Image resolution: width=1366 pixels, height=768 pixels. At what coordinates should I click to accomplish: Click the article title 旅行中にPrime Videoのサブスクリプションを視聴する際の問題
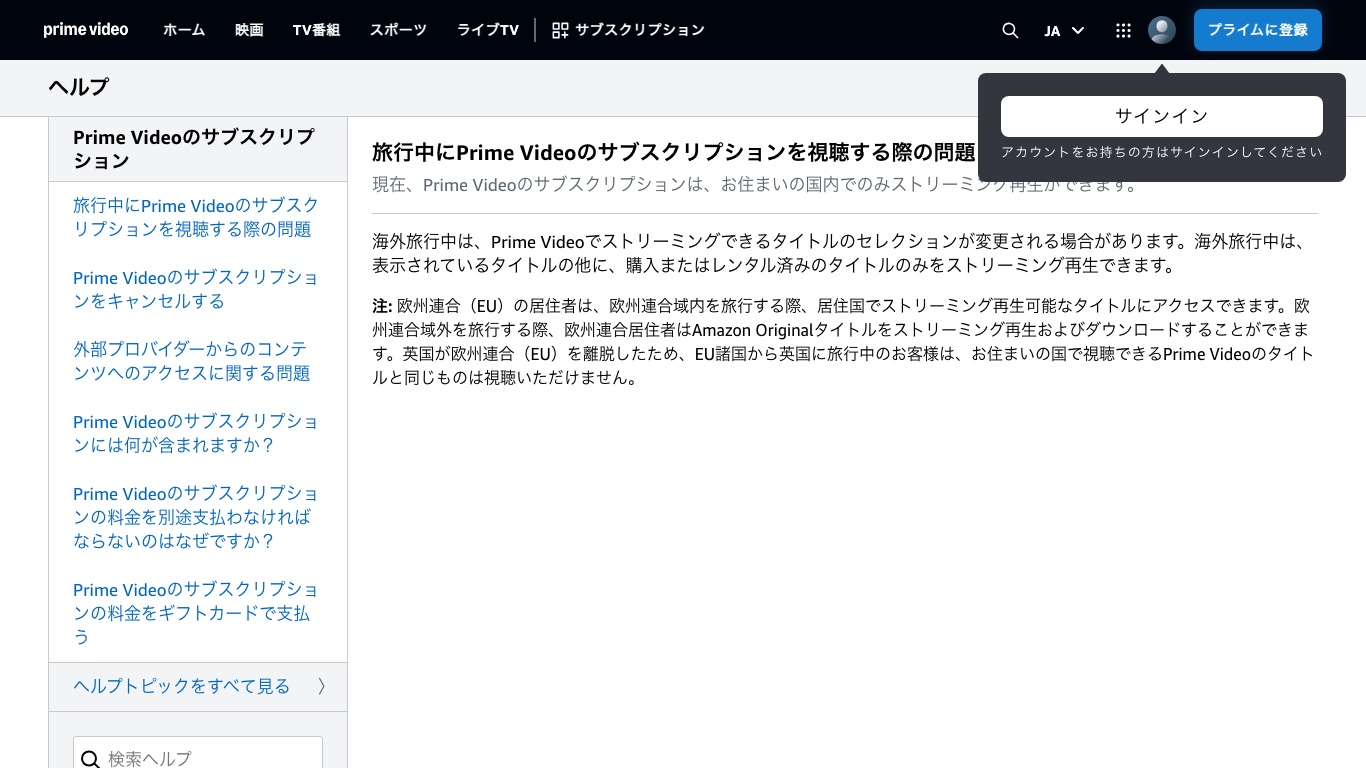click(x=673, y=152)
